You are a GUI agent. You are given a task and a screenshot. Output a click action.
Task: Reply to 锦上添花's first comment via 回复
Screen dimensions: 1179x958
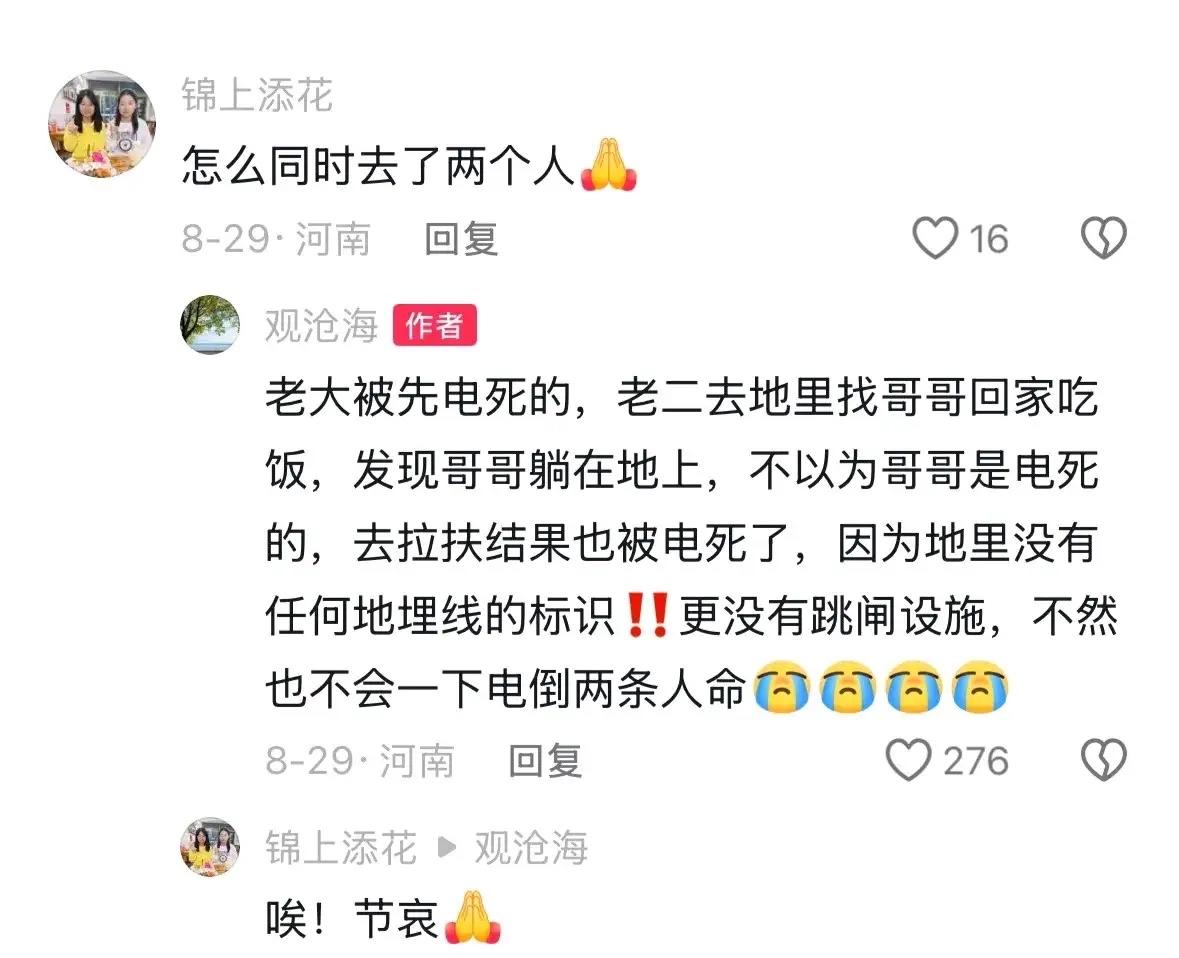[461, 238]
